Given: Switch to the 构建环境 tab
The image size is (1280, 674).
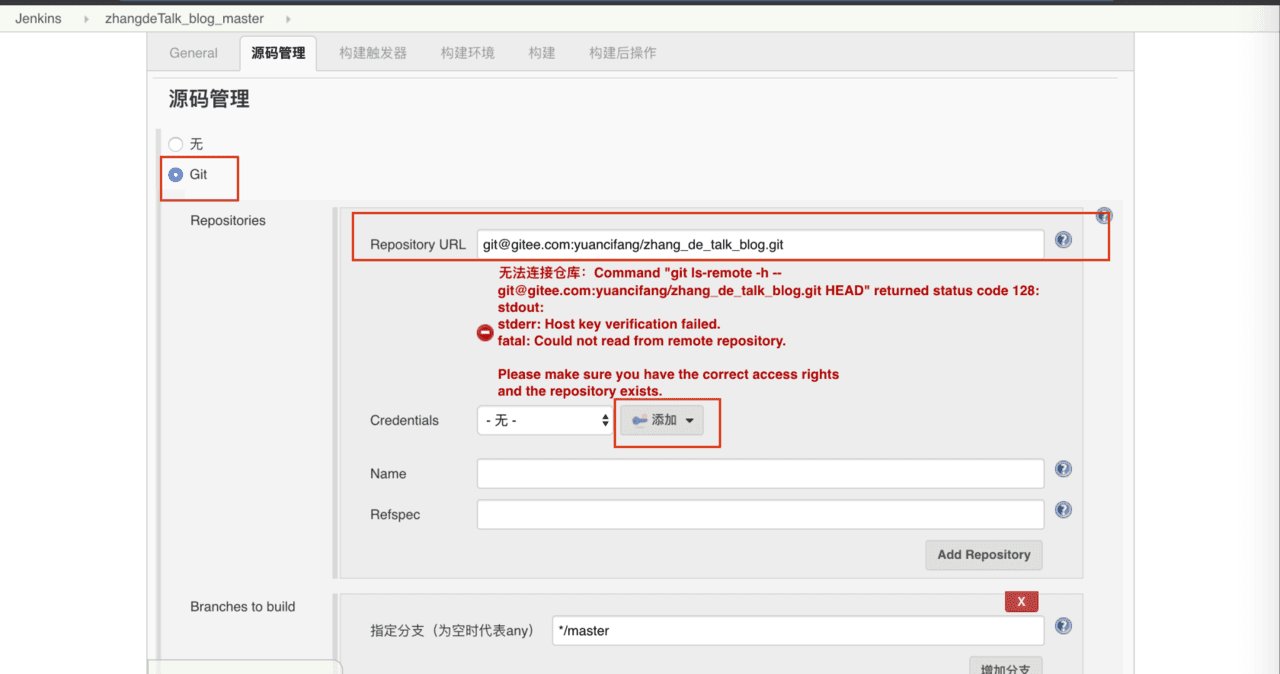Looking at the screenshot, I should pos(468,53).
